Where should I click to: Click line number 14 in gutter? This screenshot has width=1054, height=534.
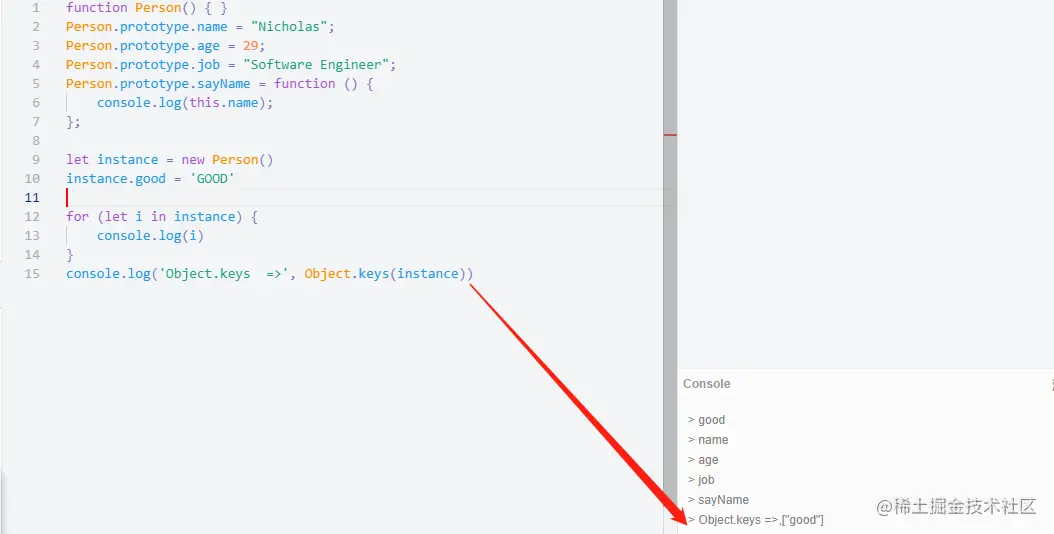(x=32, y=254)
